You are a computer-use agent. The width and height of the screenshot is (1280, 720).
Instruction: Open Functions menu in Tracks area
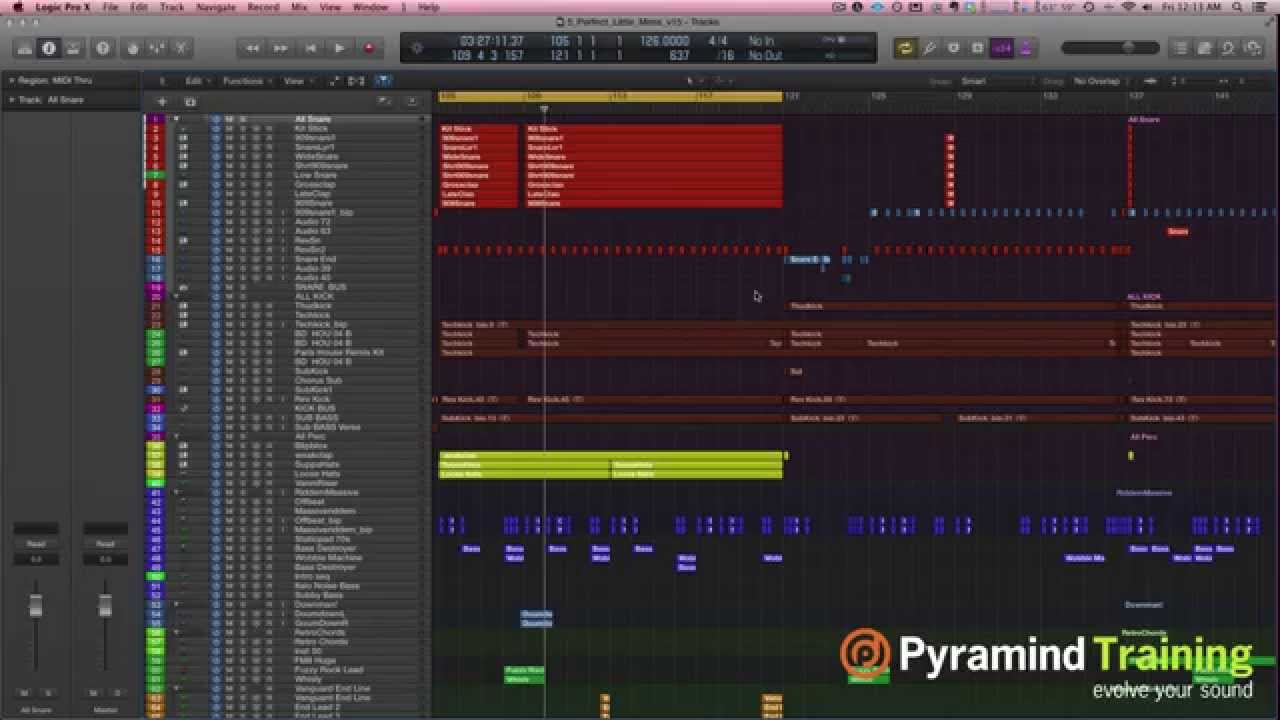click(x=245, y=81)
